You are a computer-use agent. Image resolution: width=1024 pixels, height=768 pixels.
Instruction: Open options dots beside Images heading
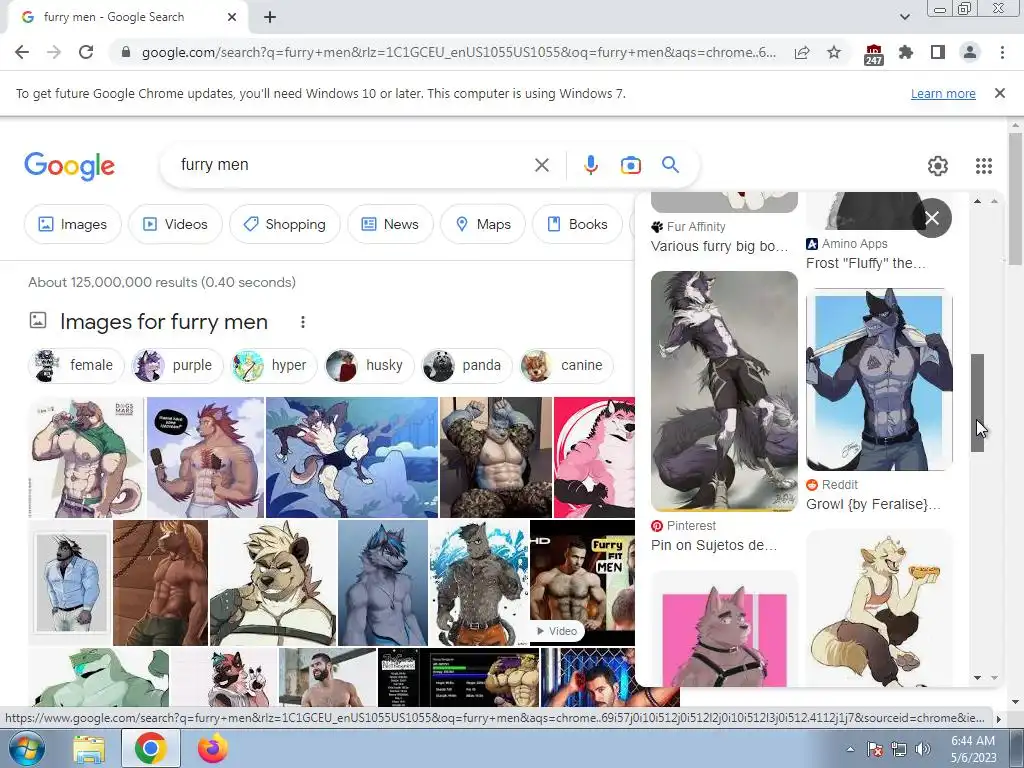302,322
